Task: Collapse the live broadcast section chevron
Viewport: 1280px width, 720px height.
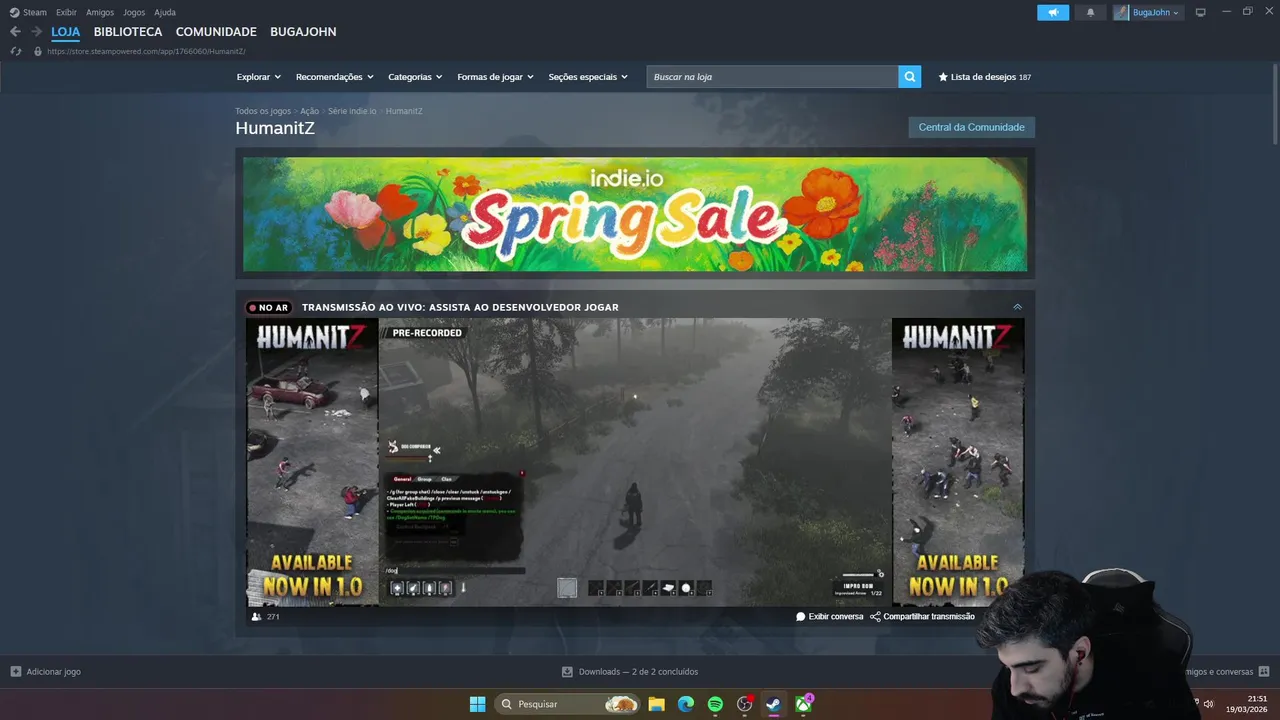Action: (x=1017, y=307)
